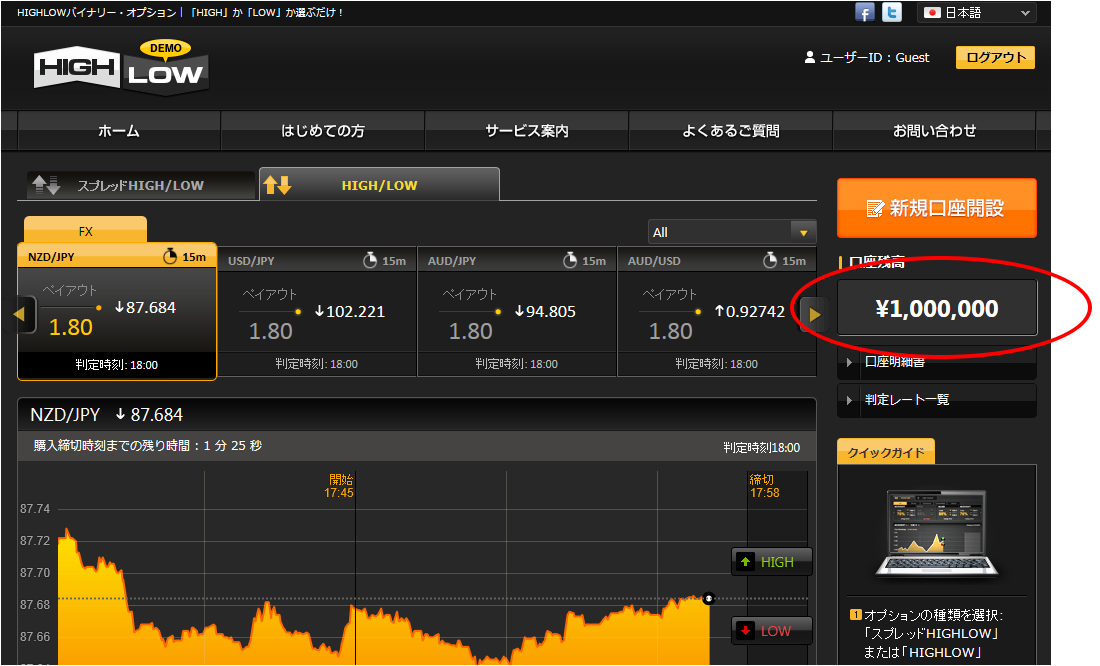Click the quick guide laptop thumbnail
Image resolution: width=1100 pixels, height=666 pixels.
[x=936, y=535]
